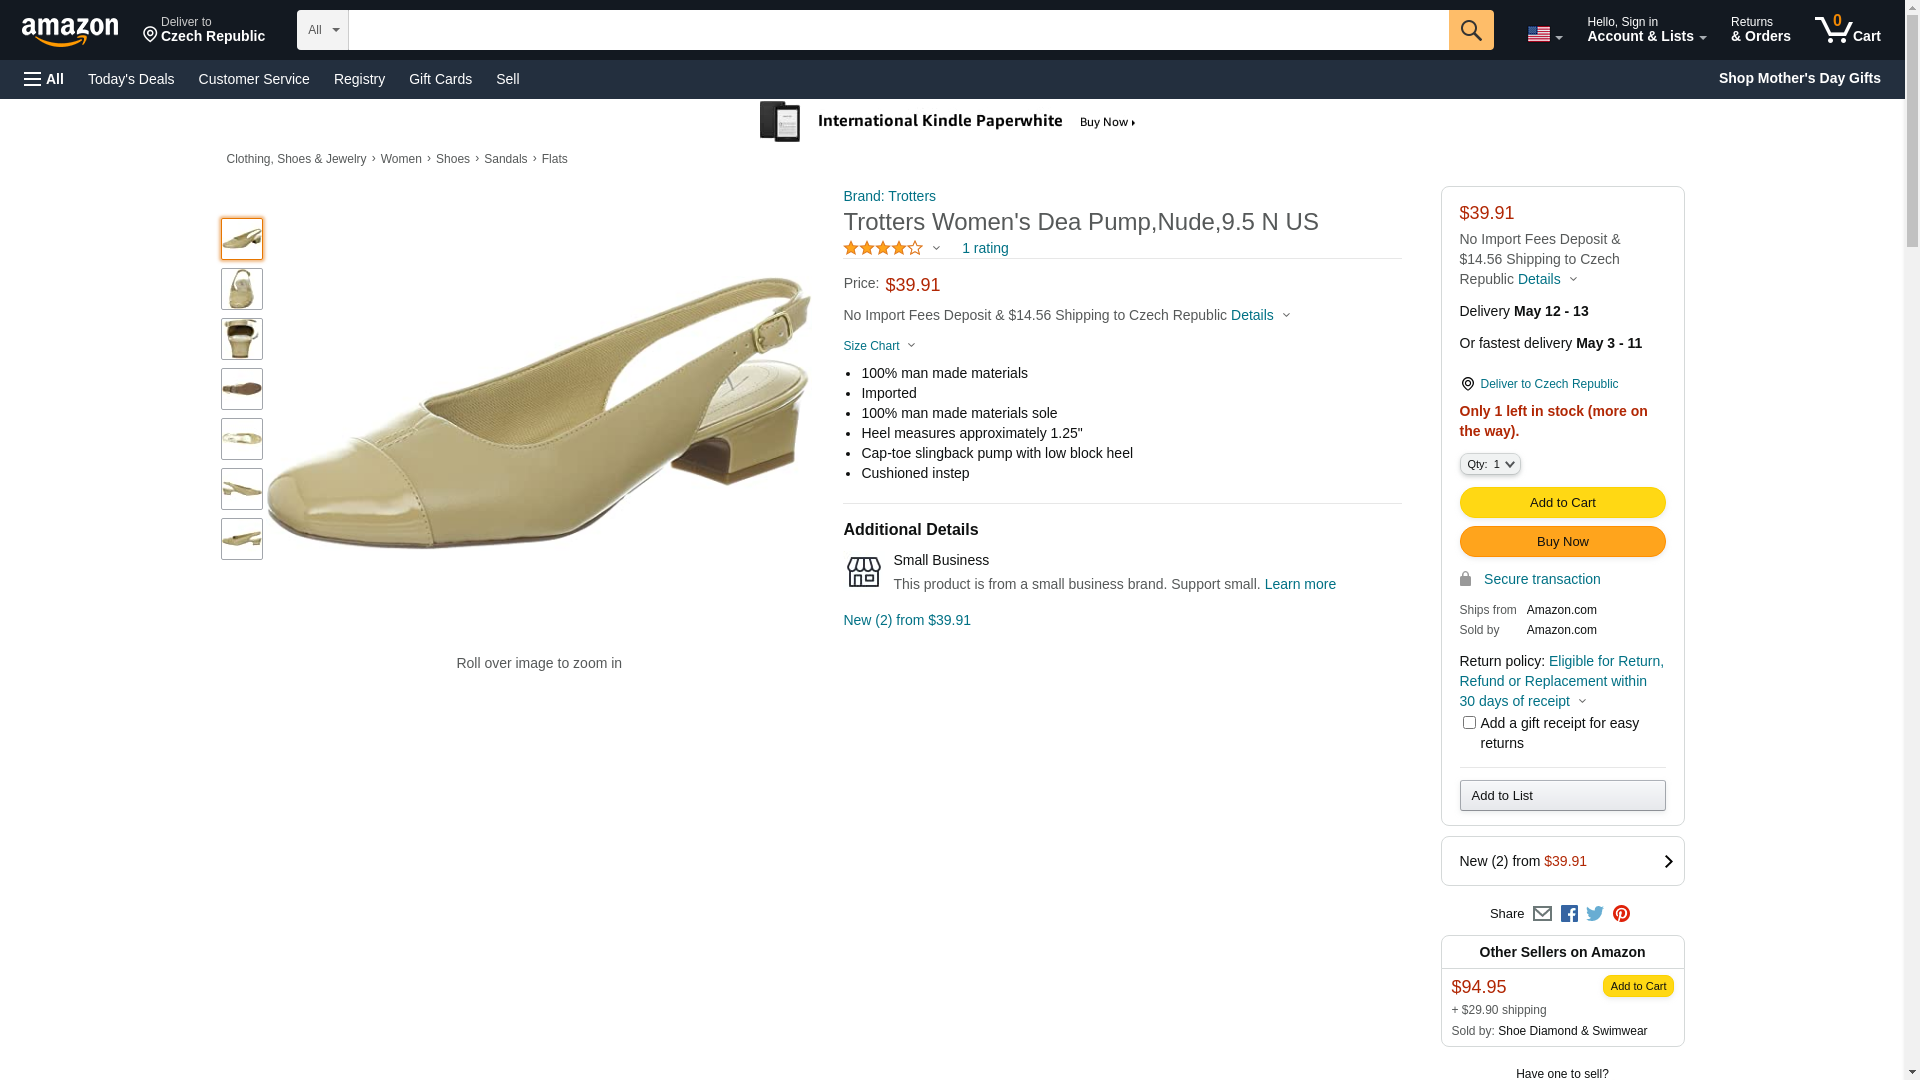The width and height of the screenshot is (1920, 1080).
Task: Click the yellow Add to Cart button
Action: pyautogui.click(x=1562, y=503)
